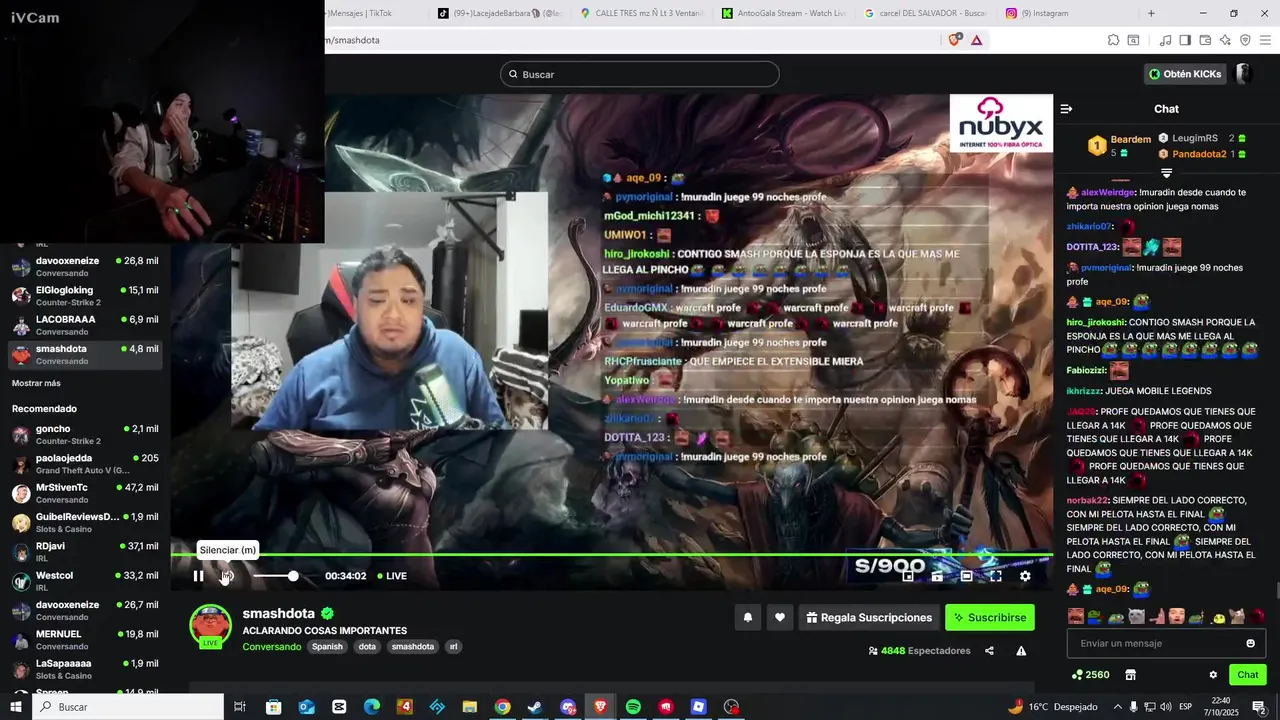Open Brave Wallet icon
1280x720 pixels.
point(1205,40)
